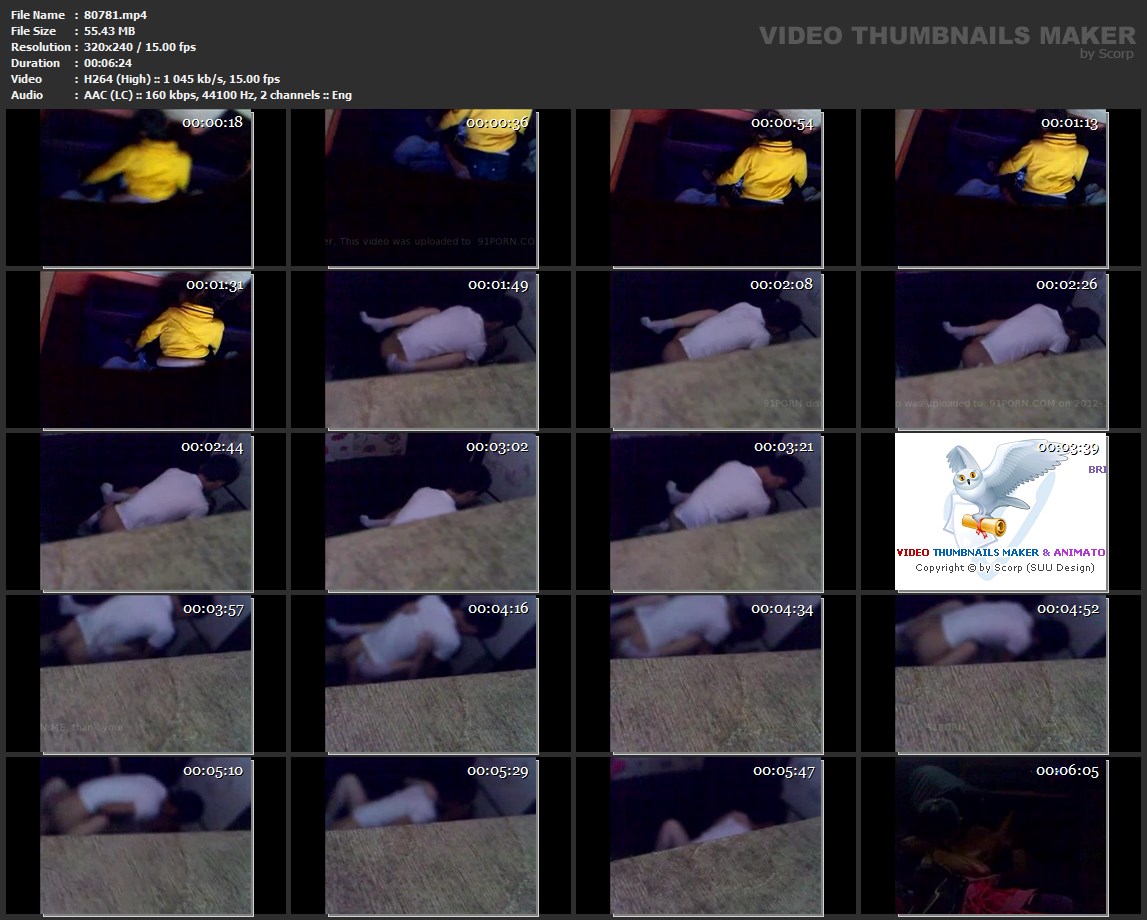Viewport: 1147px width, 920px height.
Task: Select the thumbnail stamped 00:03:57
Action: 146,674
